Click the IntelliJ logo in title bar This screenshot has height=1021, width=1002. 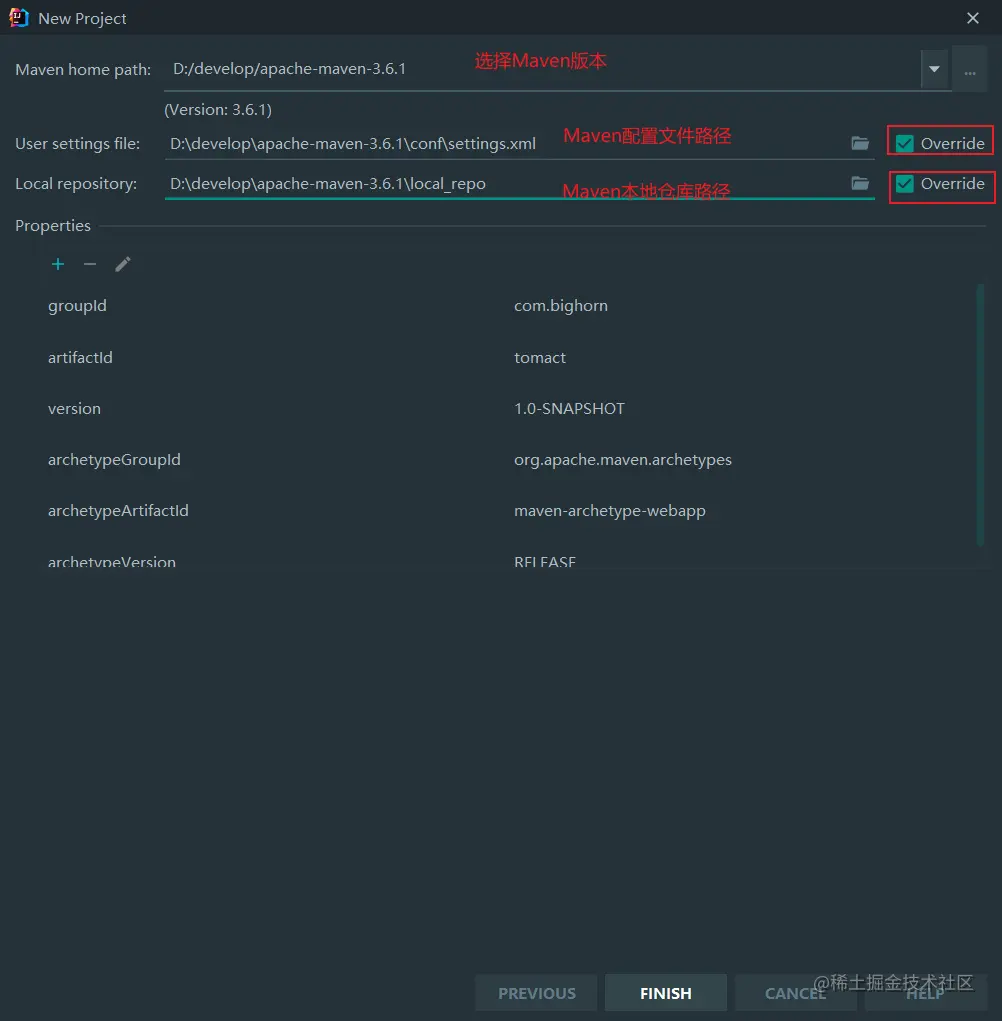tap(19, 18)
